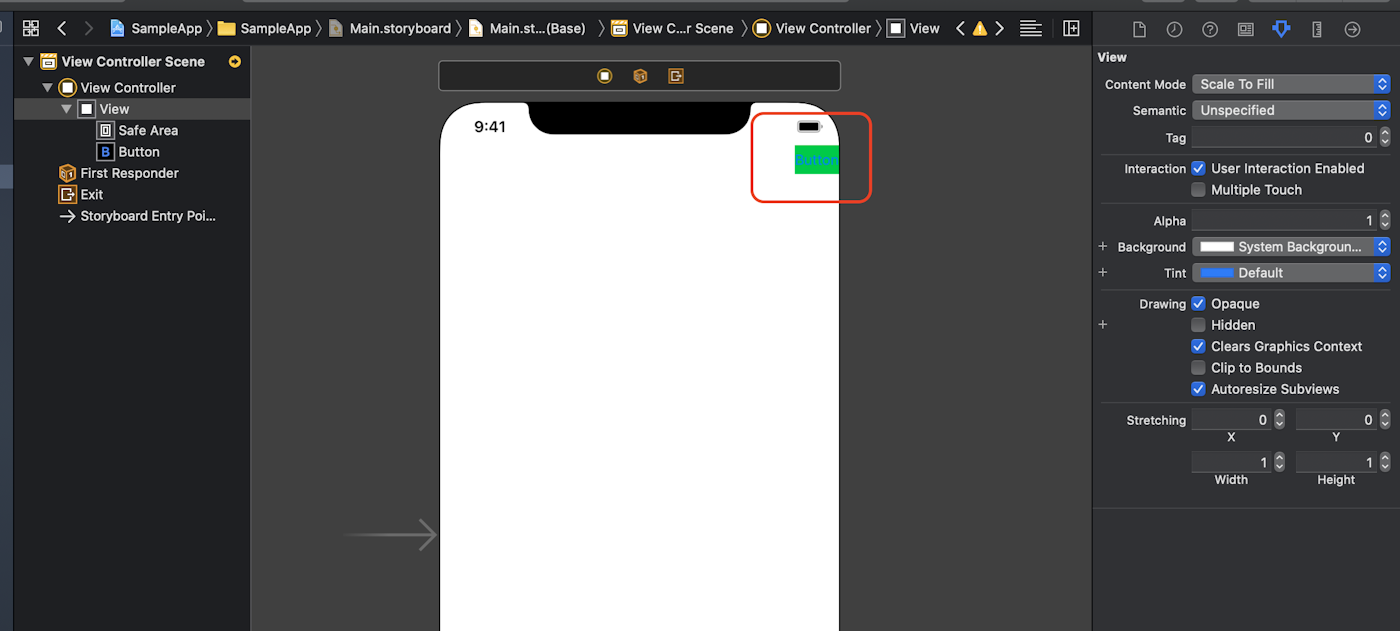Click the yellow outline issue indicator arrow
Viewport: 1400px width, 631px height.
[x=235, y=61]
